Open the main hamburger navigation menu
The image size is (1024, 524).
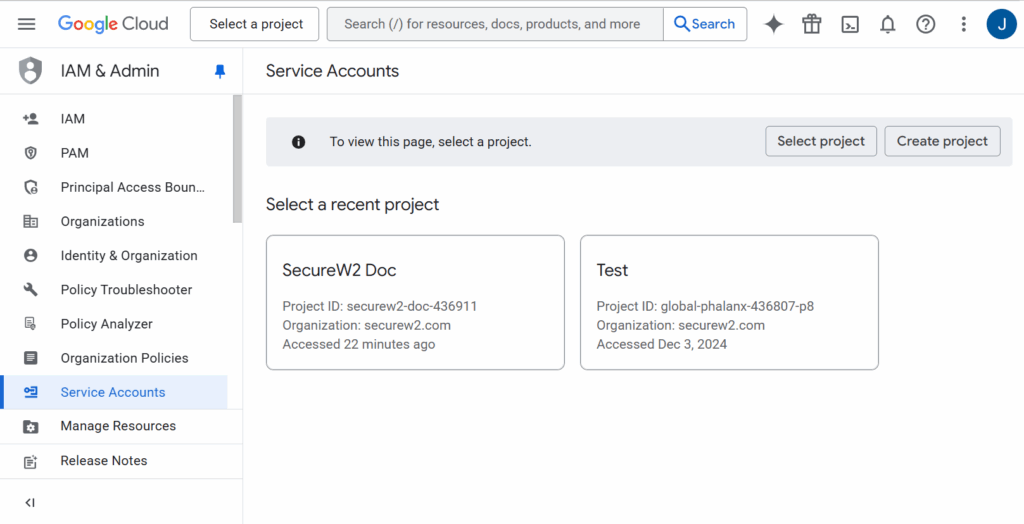tap(27, 24)
